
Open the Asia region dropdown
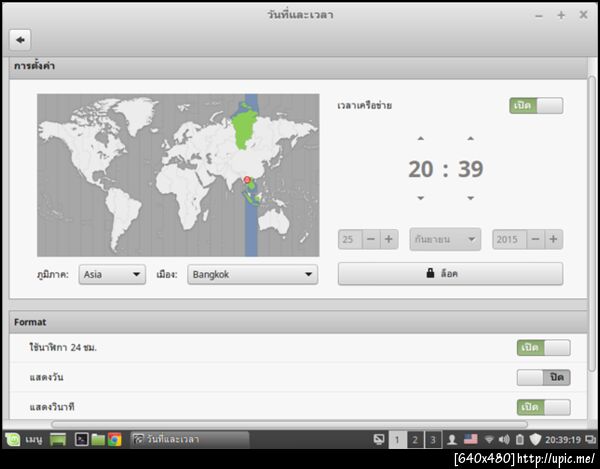coord(112,274)
